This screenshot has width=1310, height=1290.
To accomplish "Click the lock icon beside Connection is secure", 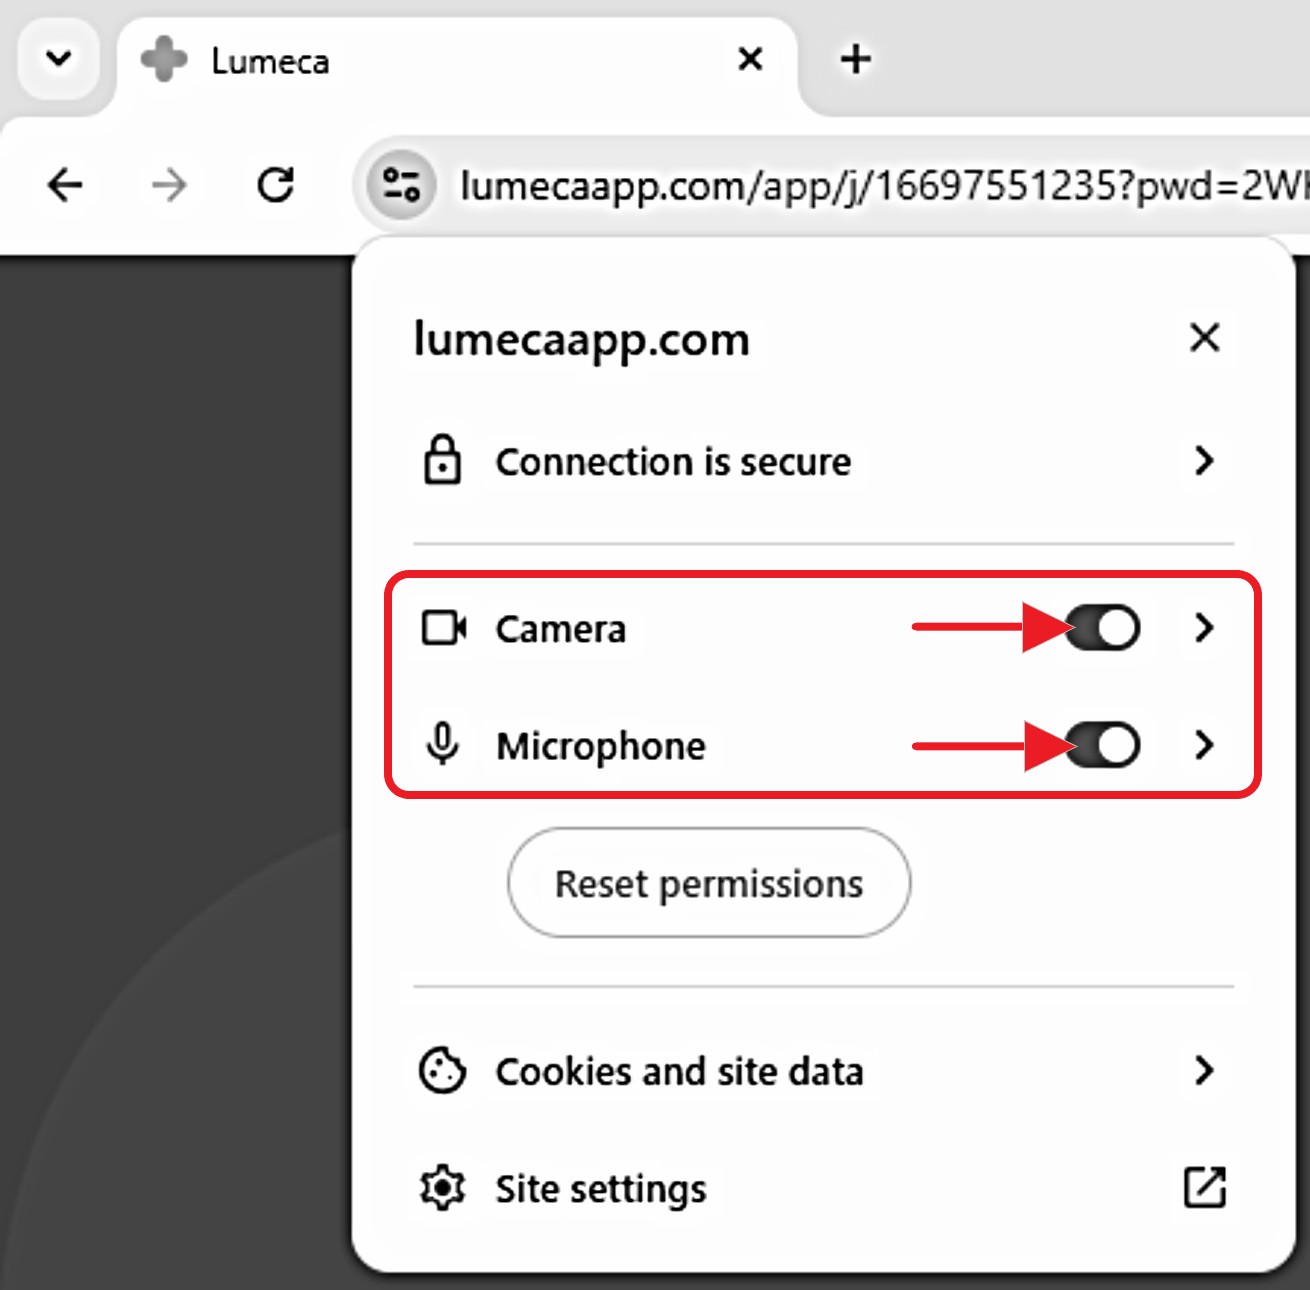I will pyautogui.click(x=442, y=461).
